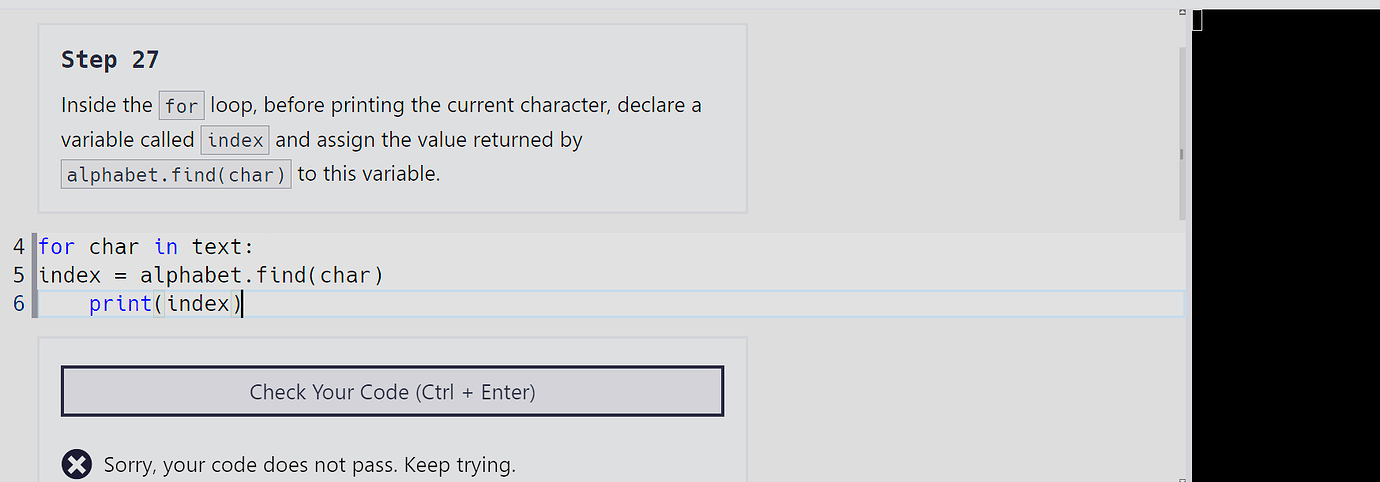This screenshot has width=1380, height=482.
Task: Click the 'in' keyword on line 4
Action: (x=166, y=246)
